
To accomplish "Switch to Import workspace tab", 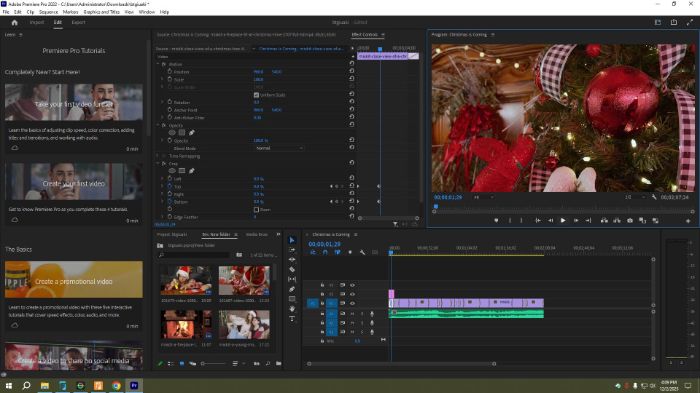I will 37,22.
